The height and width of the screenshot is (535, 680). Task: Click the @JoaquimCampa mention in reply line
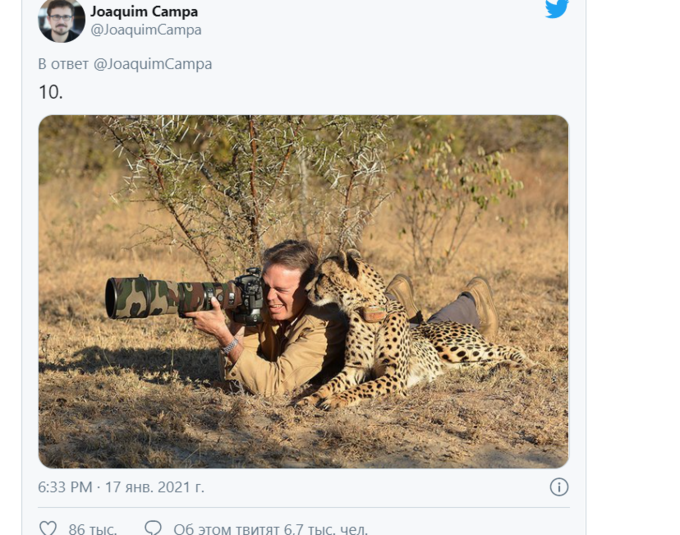[x=153, y=64]
